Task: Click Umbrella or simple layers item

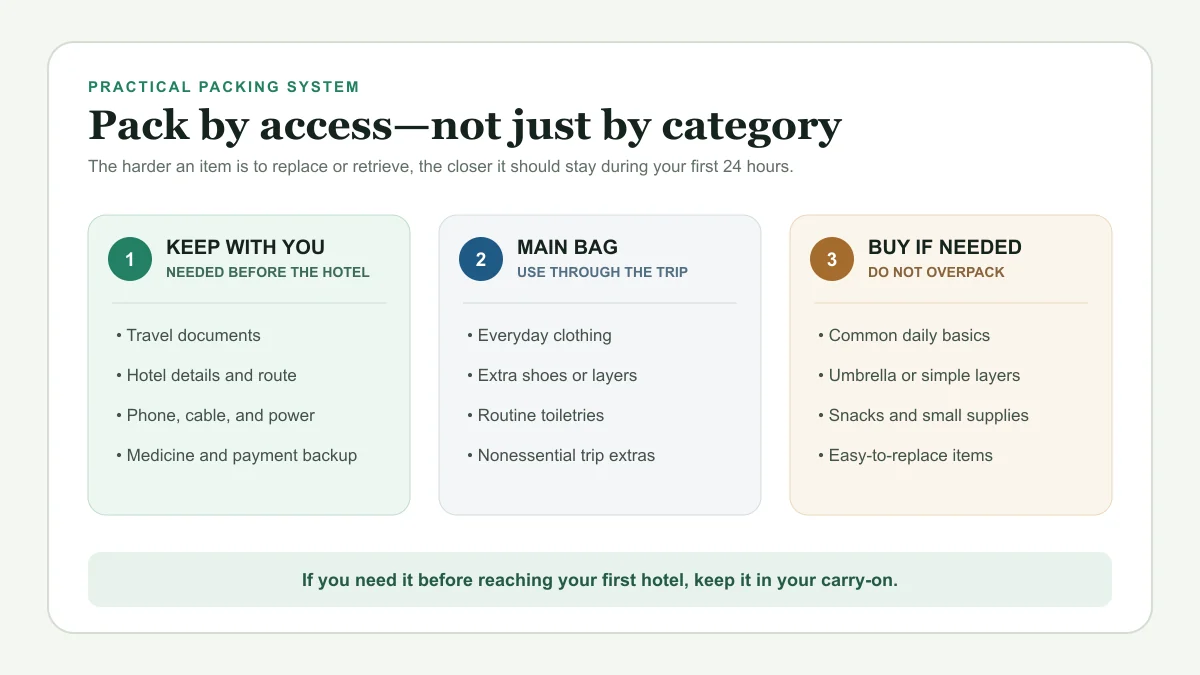Action: [919, 375]
